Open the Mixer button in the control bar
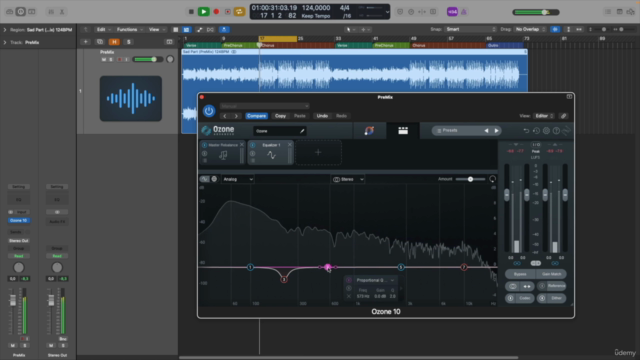The width and height of the screenshot is (640, 360). (51, 12)
